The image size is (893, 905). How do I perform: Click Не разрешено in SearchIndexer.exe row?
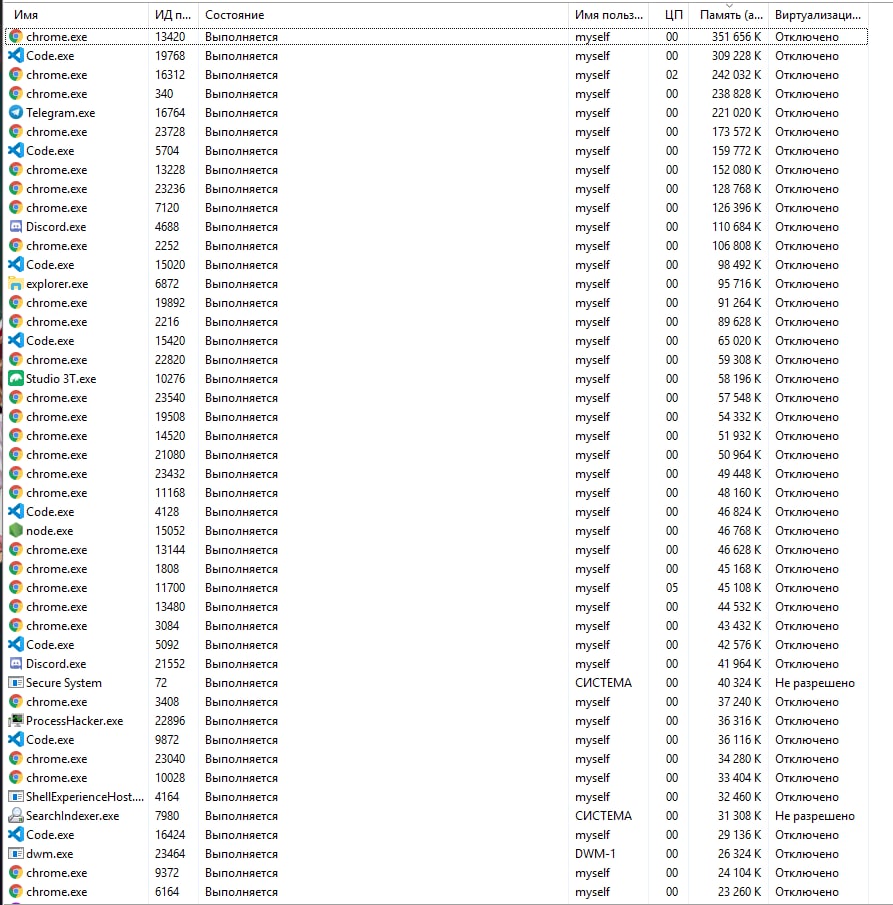814,816
